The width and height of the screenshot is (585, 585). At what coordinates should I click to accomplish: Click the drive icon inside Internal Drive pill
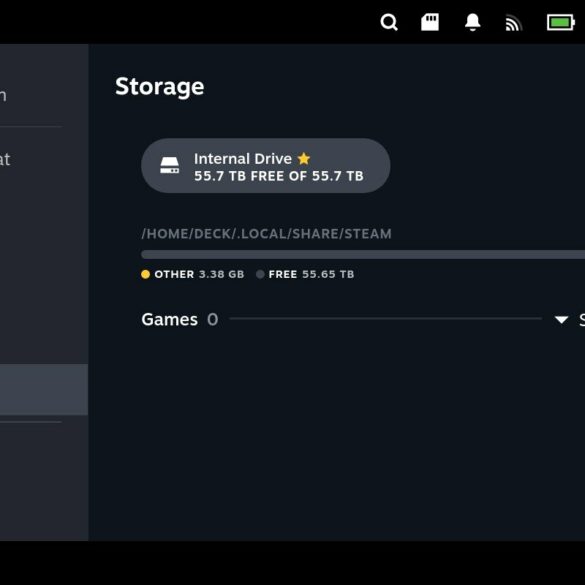click(169, 165)
